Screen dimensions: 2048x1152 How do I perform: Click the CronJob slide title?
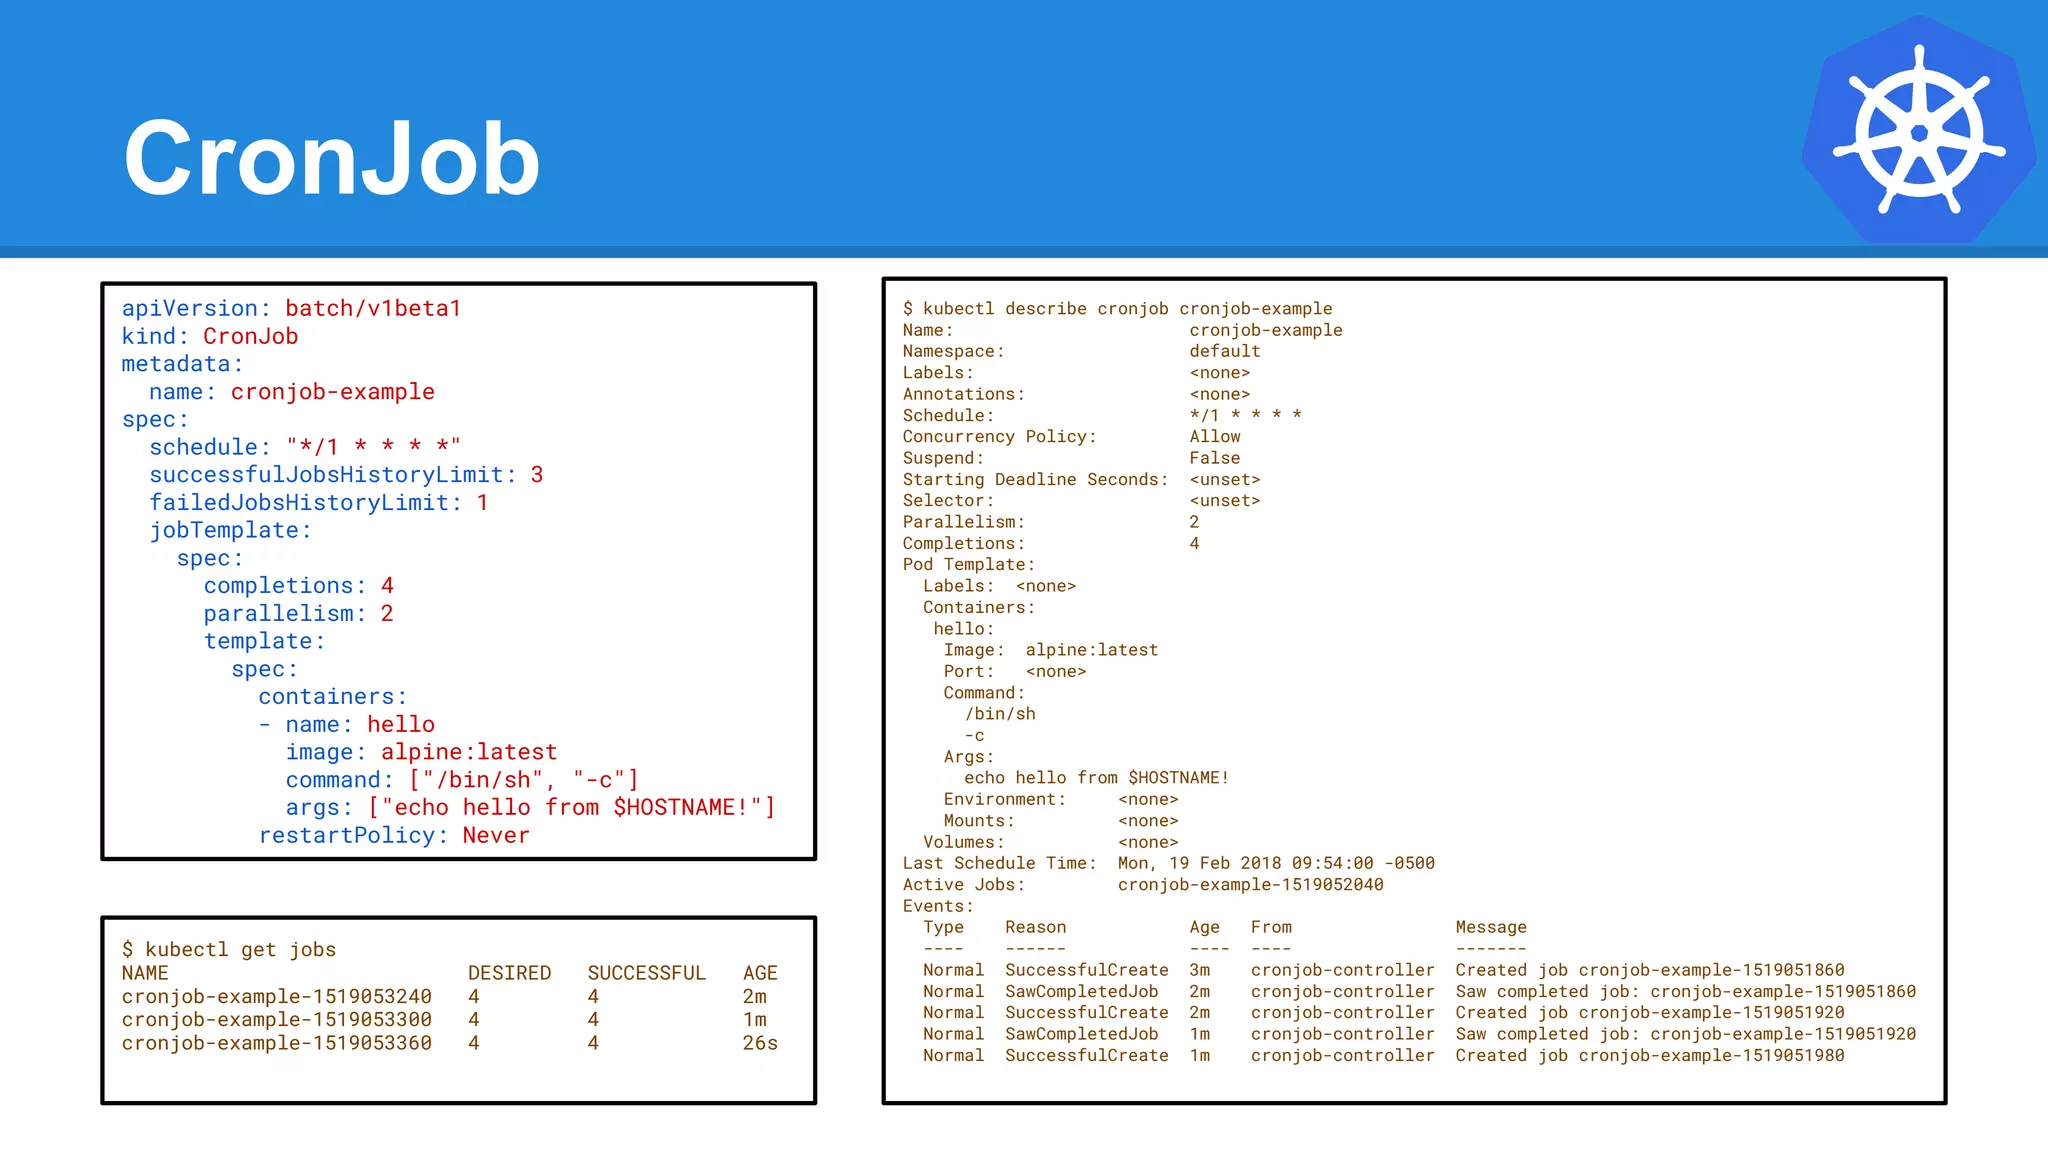pos(331,158)
